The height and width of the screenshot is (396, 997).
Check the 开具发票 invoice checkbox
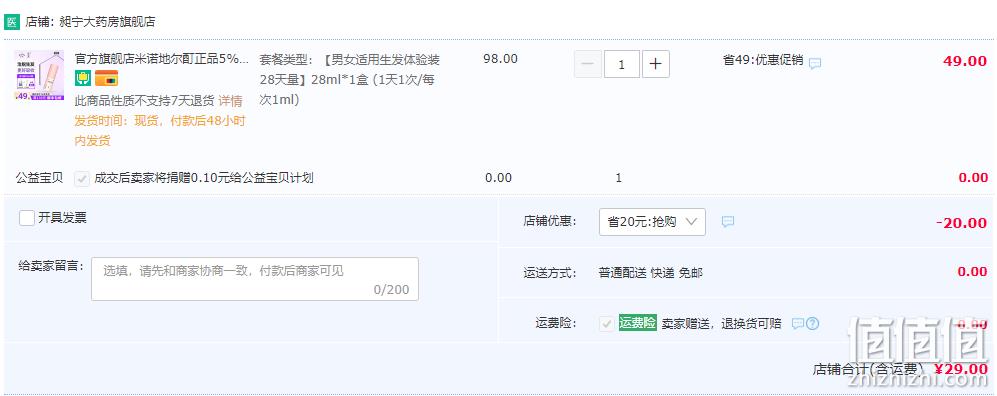pyautogui.click(x=27, y=218)
